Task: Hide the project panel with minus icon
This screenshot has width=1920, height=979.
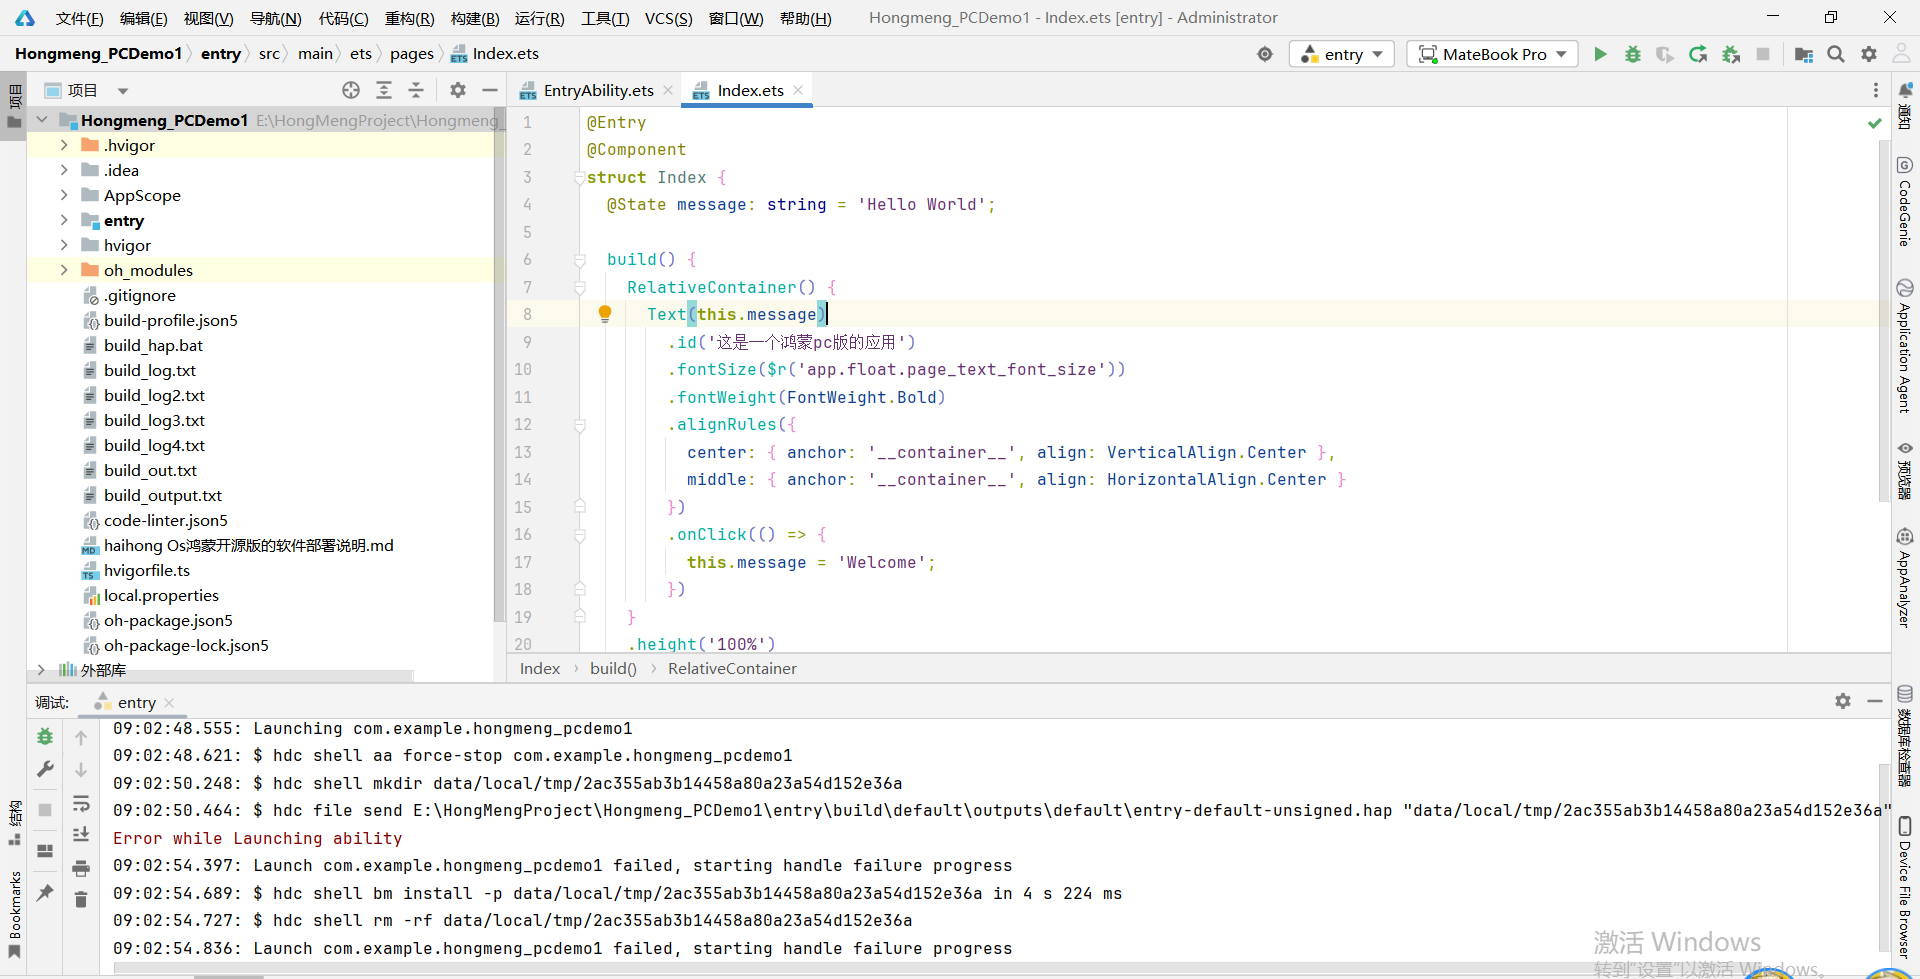Action: (x=490, y=90)
